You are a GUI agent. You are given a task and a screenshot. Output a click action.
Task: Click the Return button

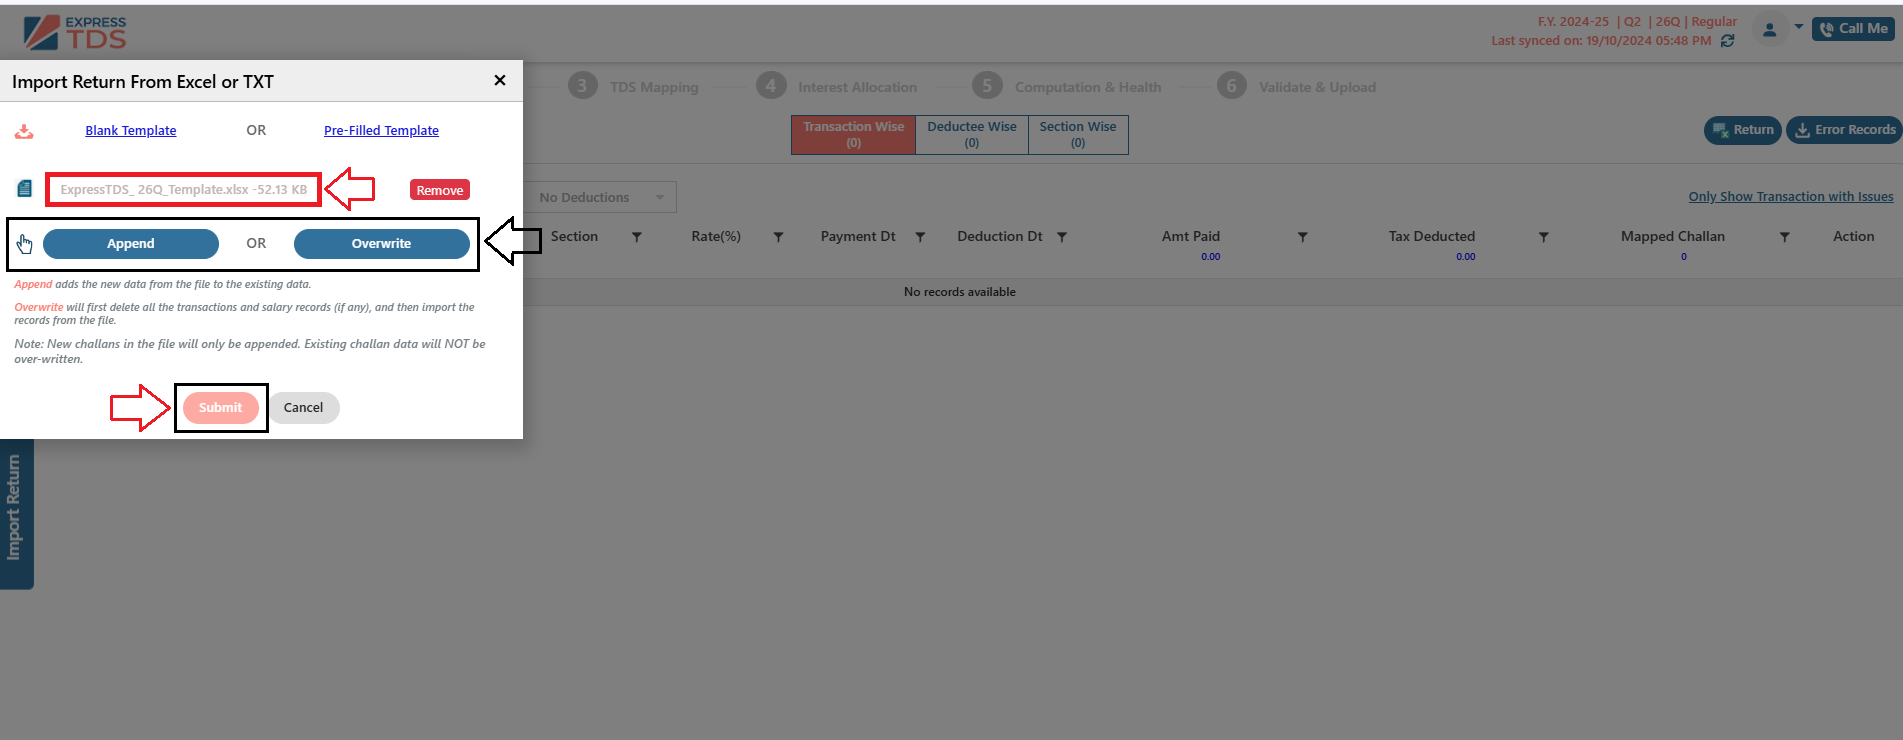point(1743,130)
